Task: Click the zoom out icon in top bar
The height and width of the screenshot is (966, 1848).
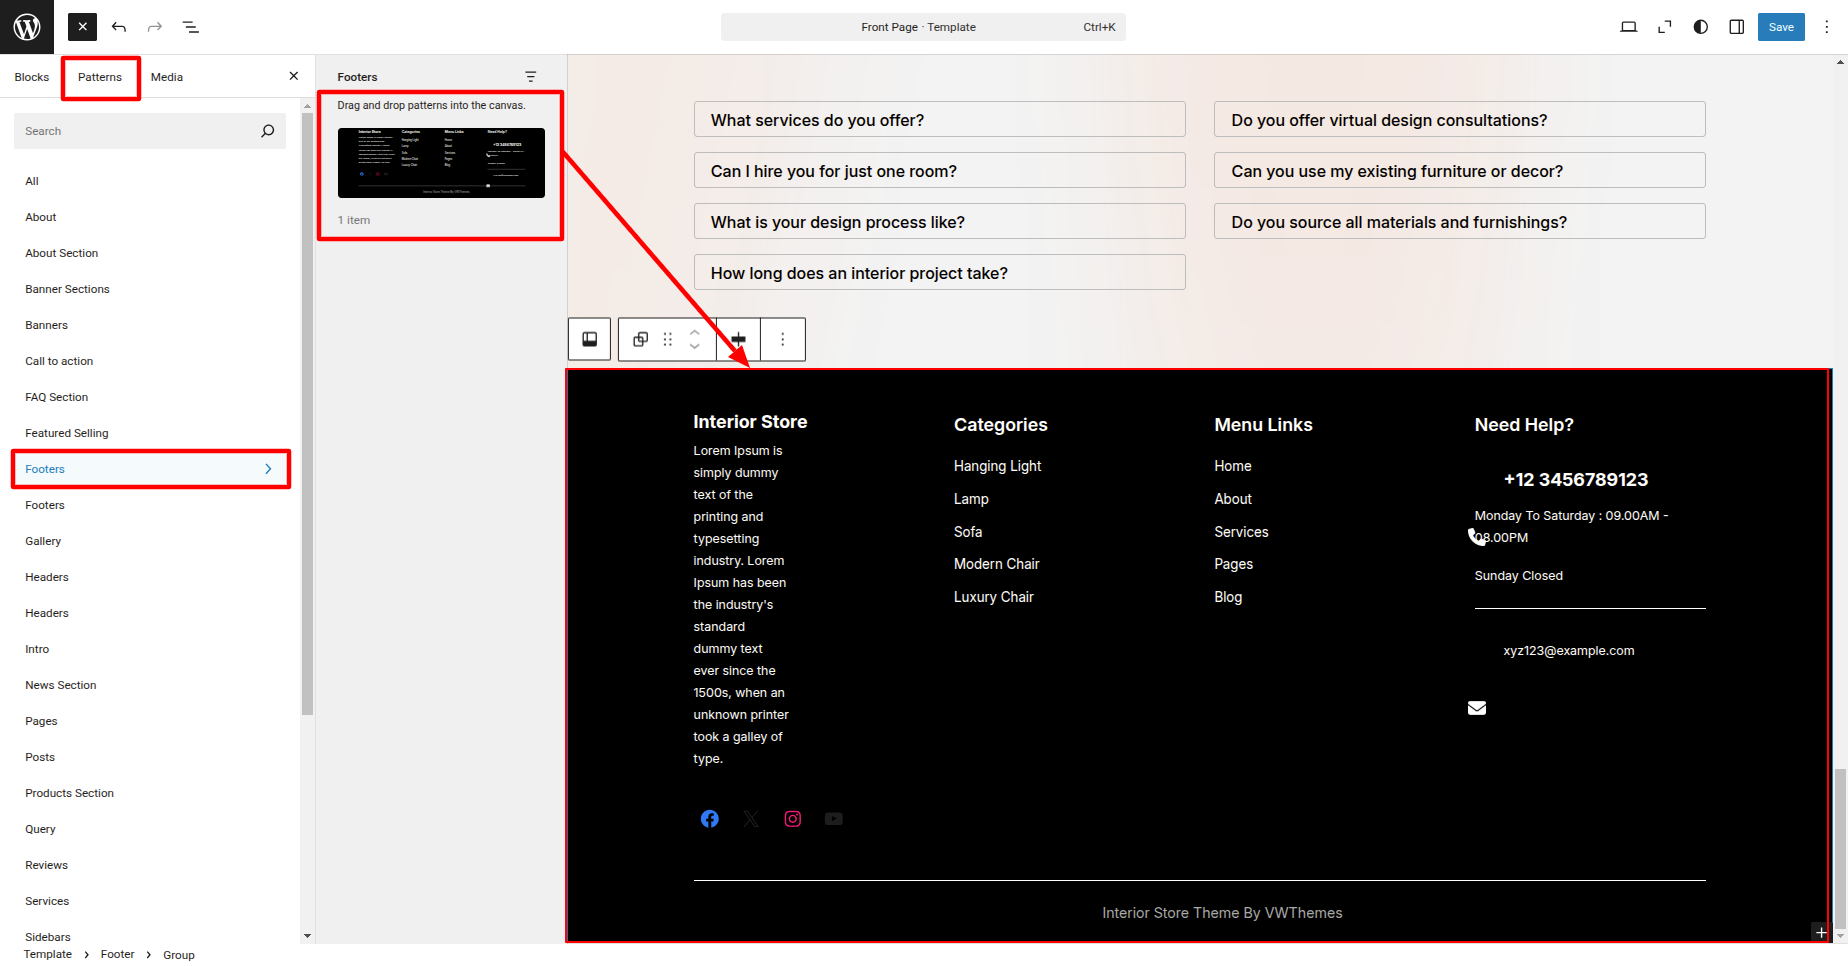Action: pyautogui.click(x=1665, y=27)
